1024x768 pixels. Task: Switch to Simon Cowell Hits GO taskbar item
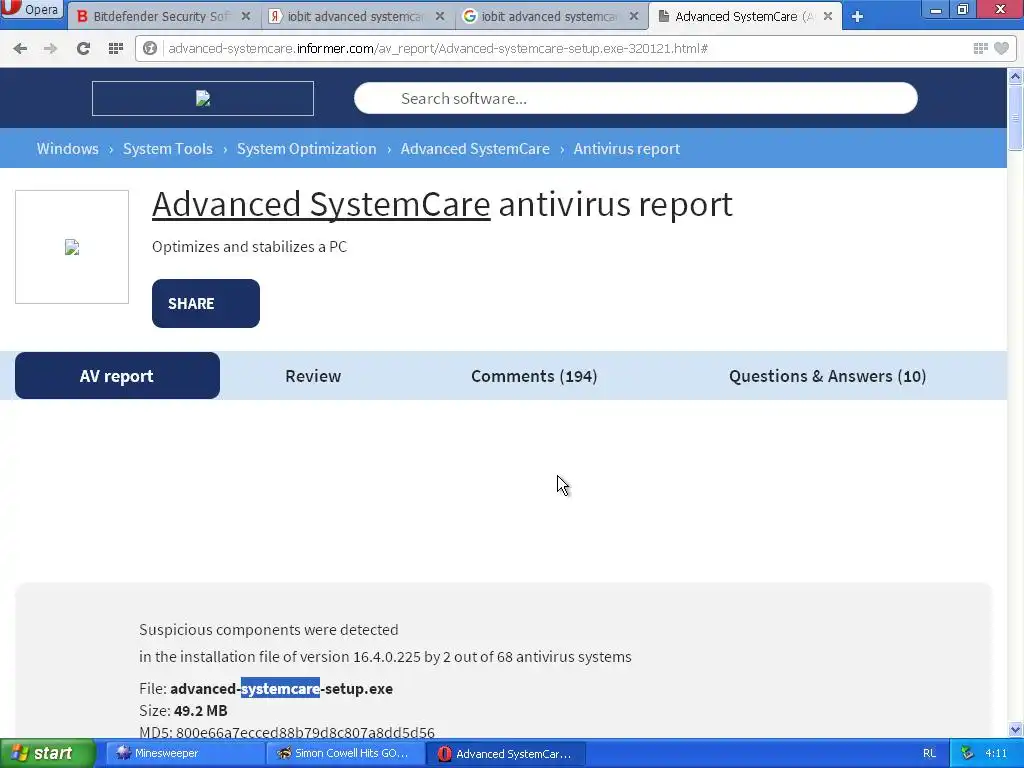(346, 754)
